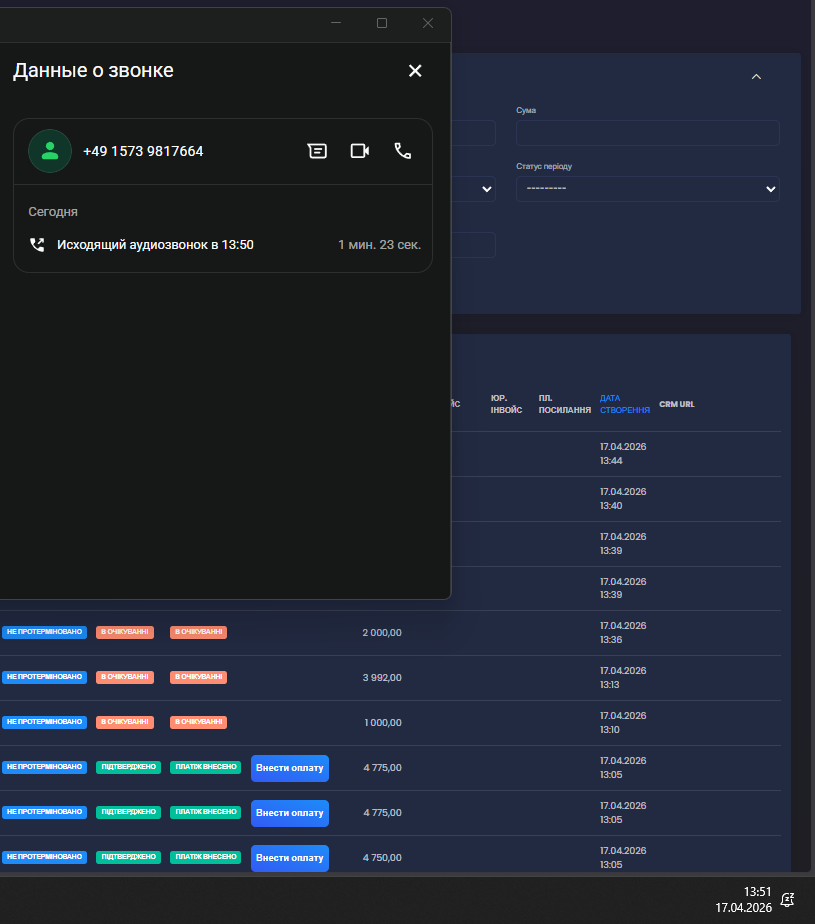815x924 pixels.
Task: Click 'Внести оплату' in the 13:05 4 750,00 row
Action: (x=290, y=858)
